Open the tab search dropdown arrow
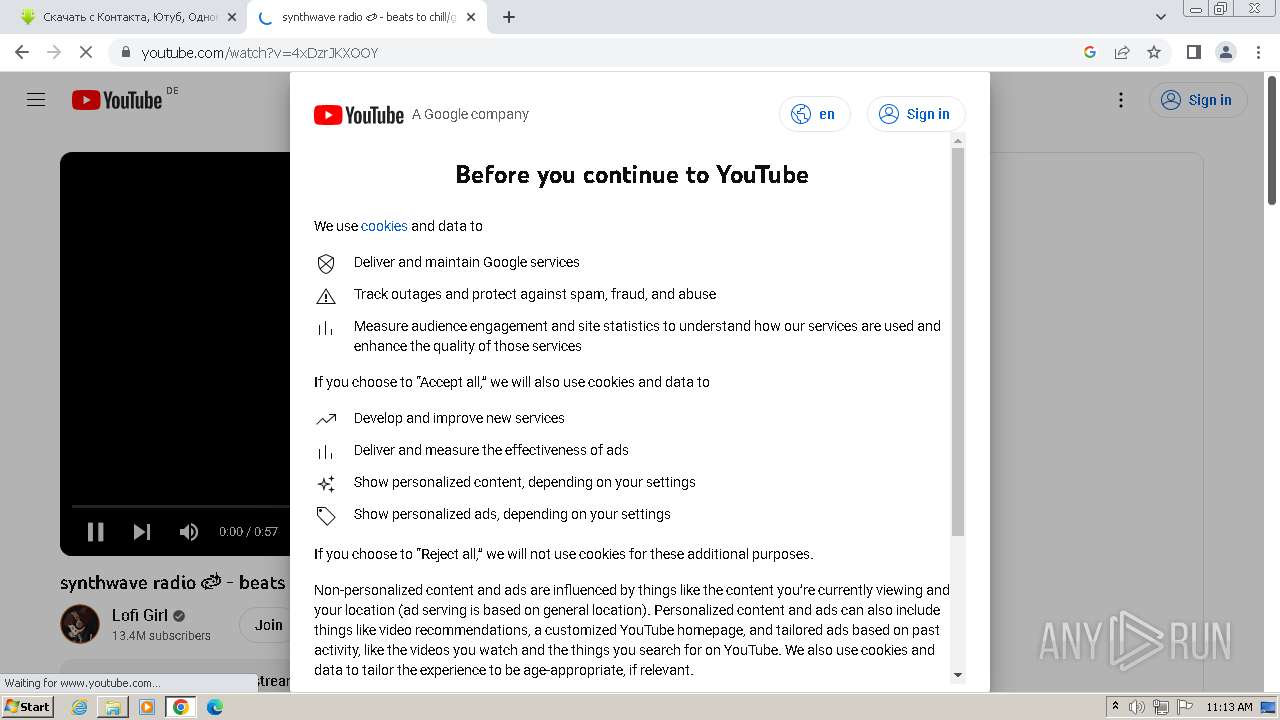Image resolution: width=1280 pixels, height=720 pixels. coord(1161,17)
